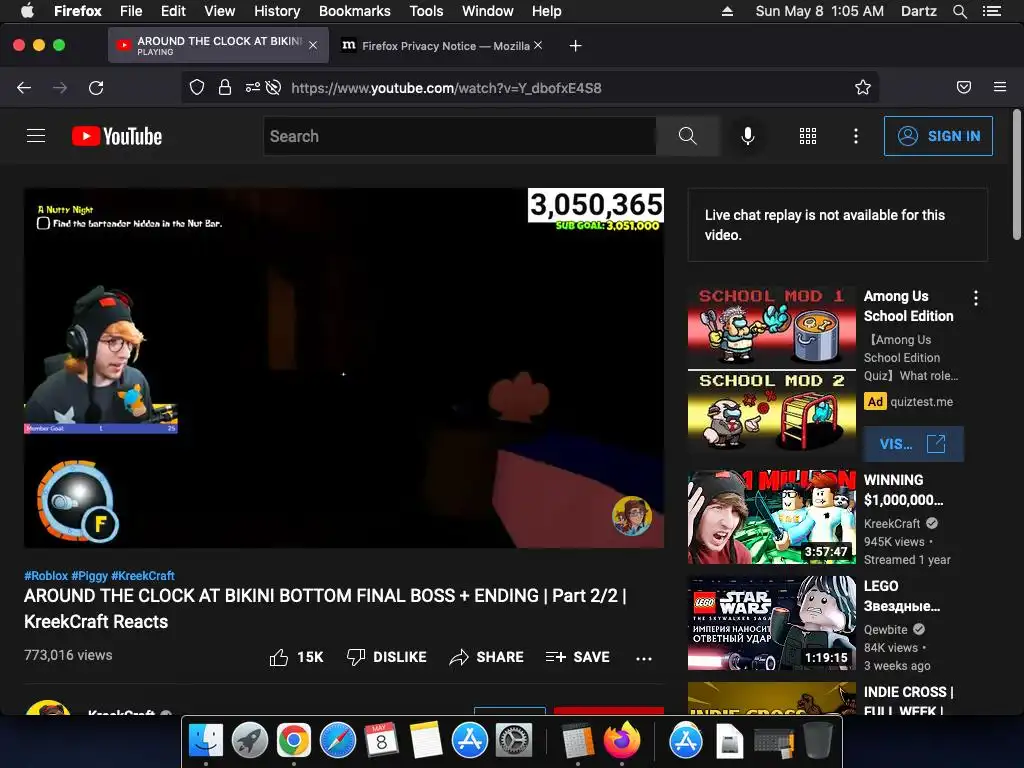Viewport: 1024px width, 768px height.
Task: Open the View menu
Action: (x=219, y=11)
